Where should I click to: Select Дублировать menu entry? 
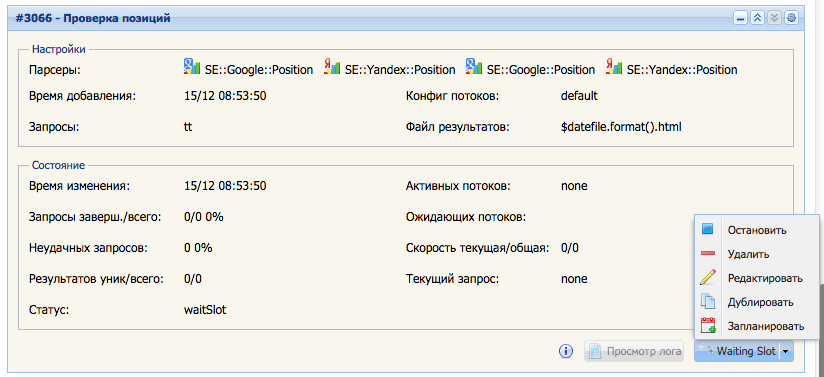click(x=757, y=302)
